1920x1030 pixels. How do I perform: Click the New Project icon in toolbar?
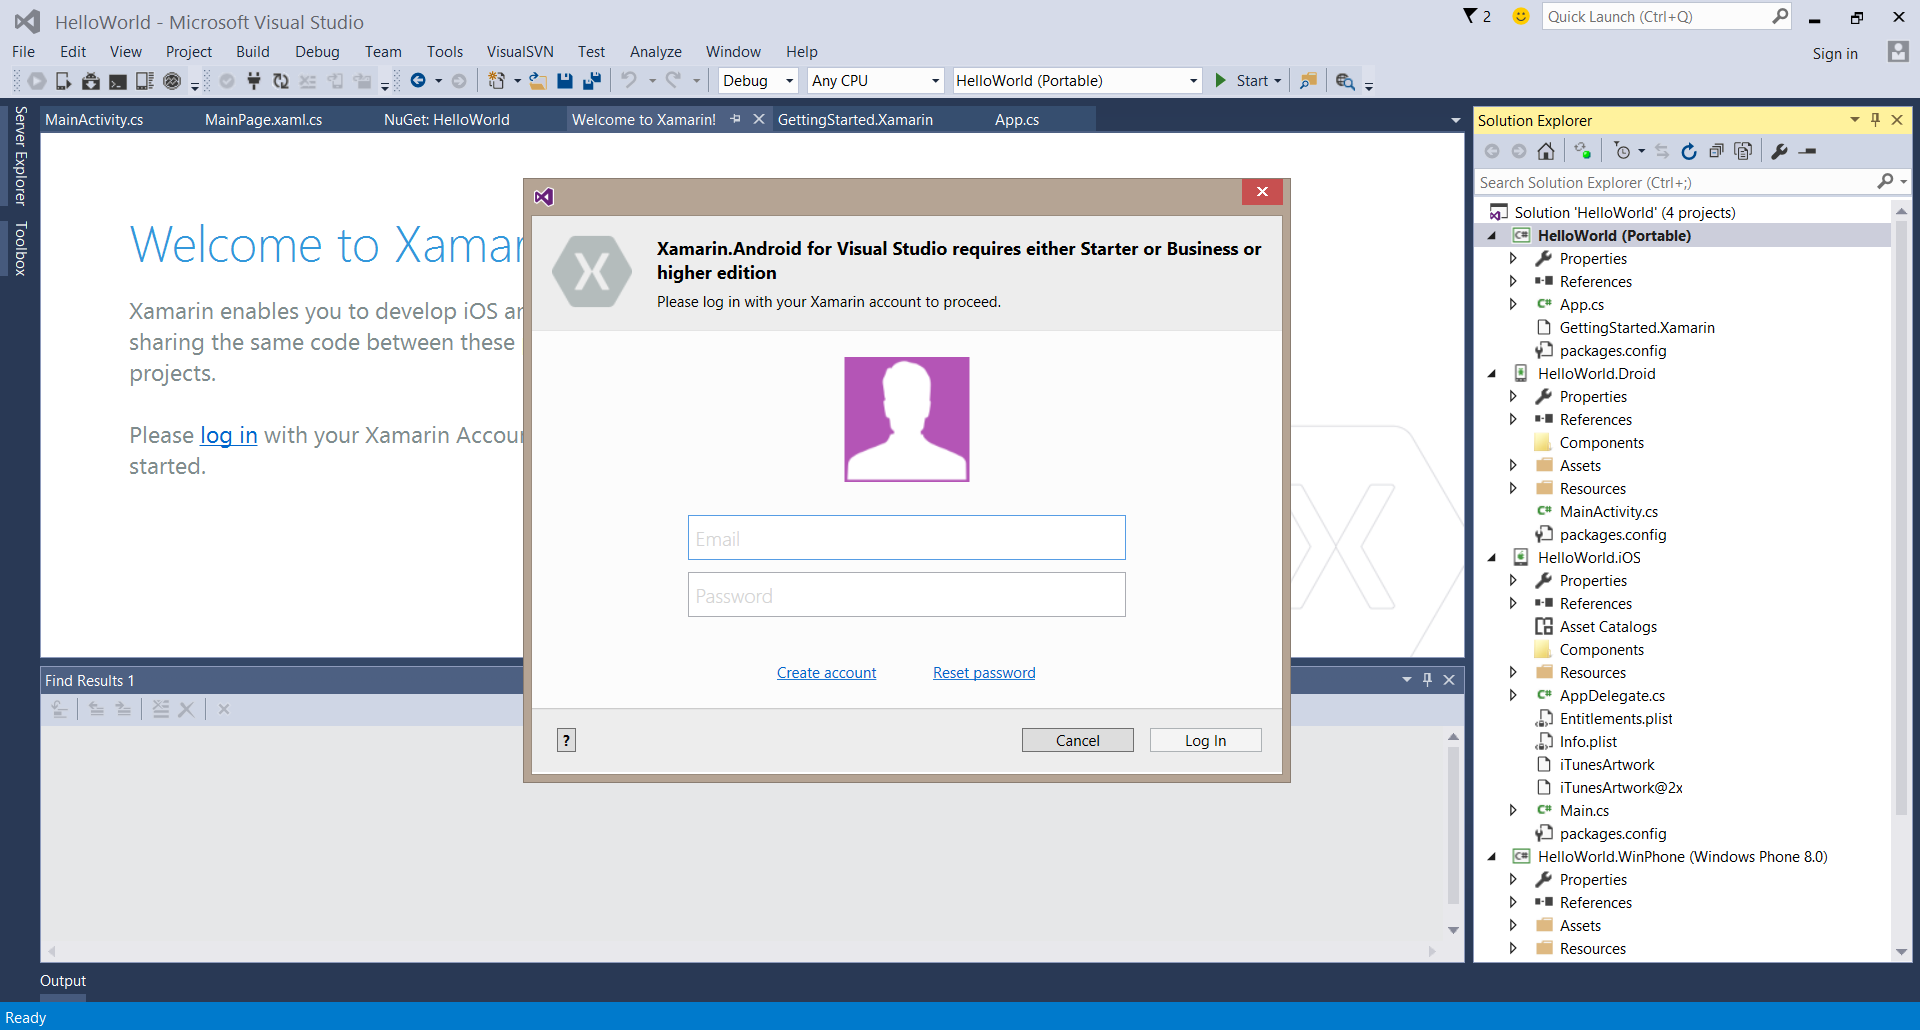click(x=496, y=81)
